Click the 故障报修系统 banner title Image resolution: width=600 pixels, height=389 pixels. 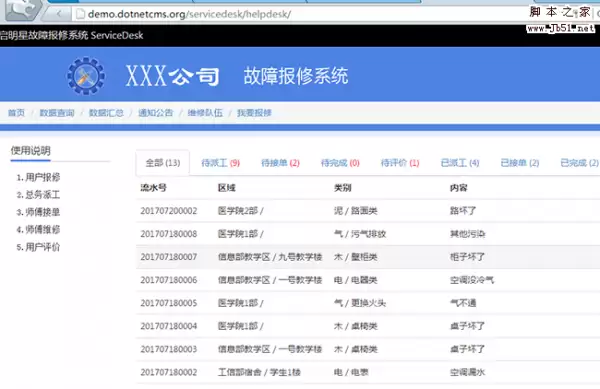click(296, 76)
